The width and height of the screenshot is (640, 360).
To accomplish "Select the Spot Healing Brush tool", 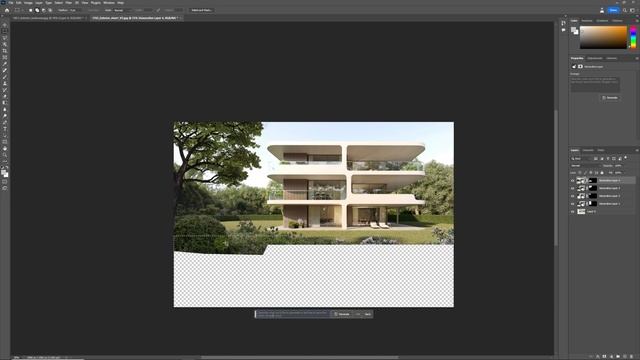I will click(x=5, y=70).
